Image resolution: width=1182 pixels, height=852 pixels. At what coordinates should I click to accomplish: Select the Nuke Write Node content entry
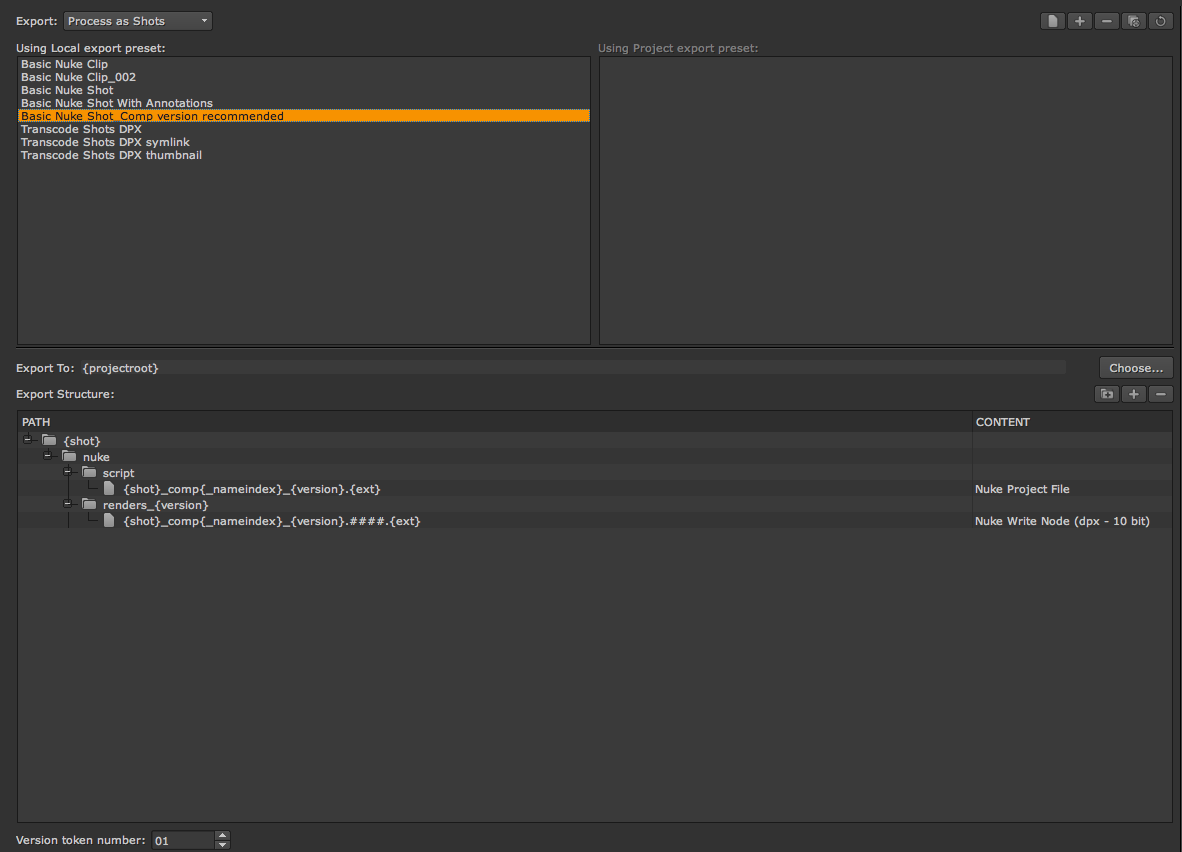1062,521
